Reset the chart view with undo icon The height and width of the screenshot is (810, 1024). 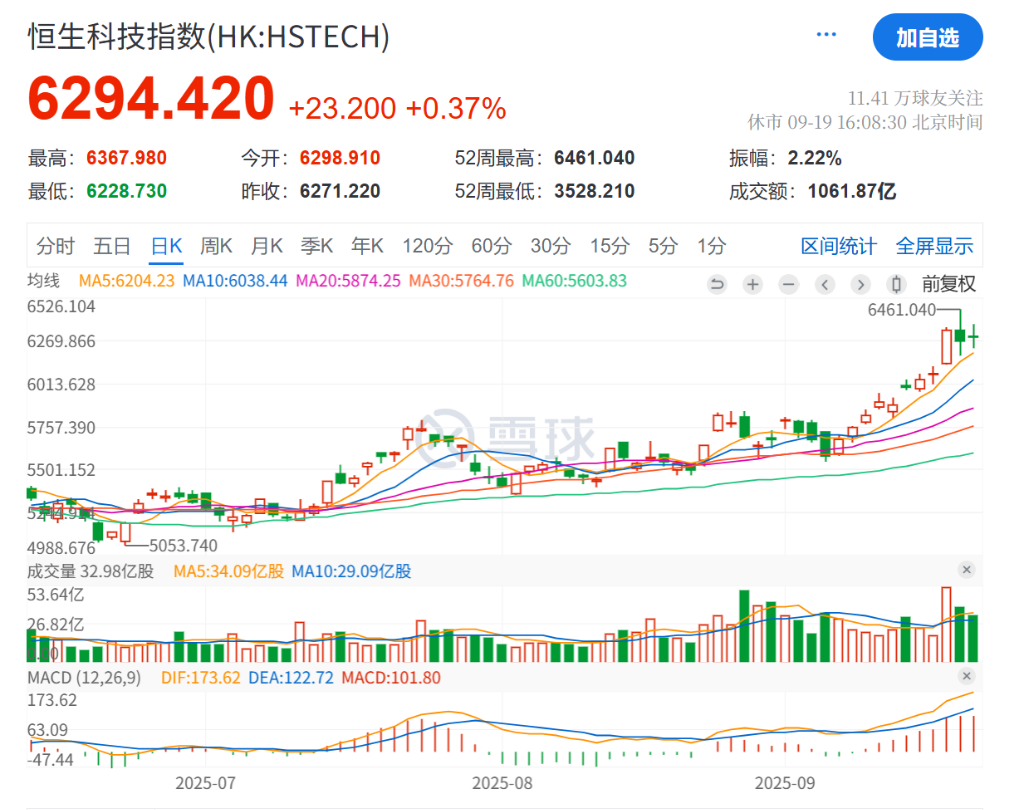(717, 284)
